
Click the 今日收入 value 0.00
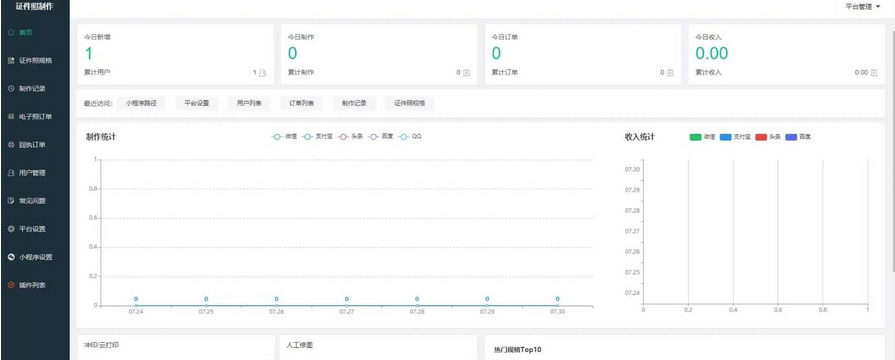click(712, 54)
